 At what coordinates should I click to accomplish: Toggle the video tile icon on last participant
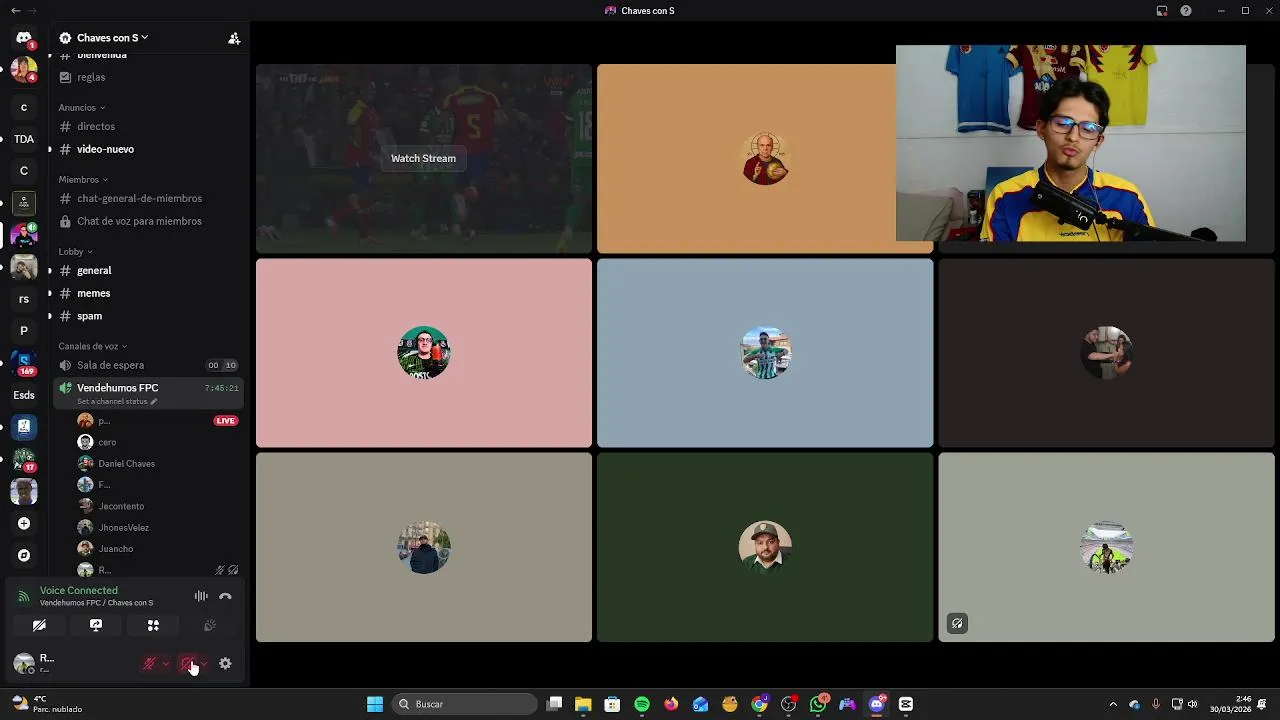(957, 623)
